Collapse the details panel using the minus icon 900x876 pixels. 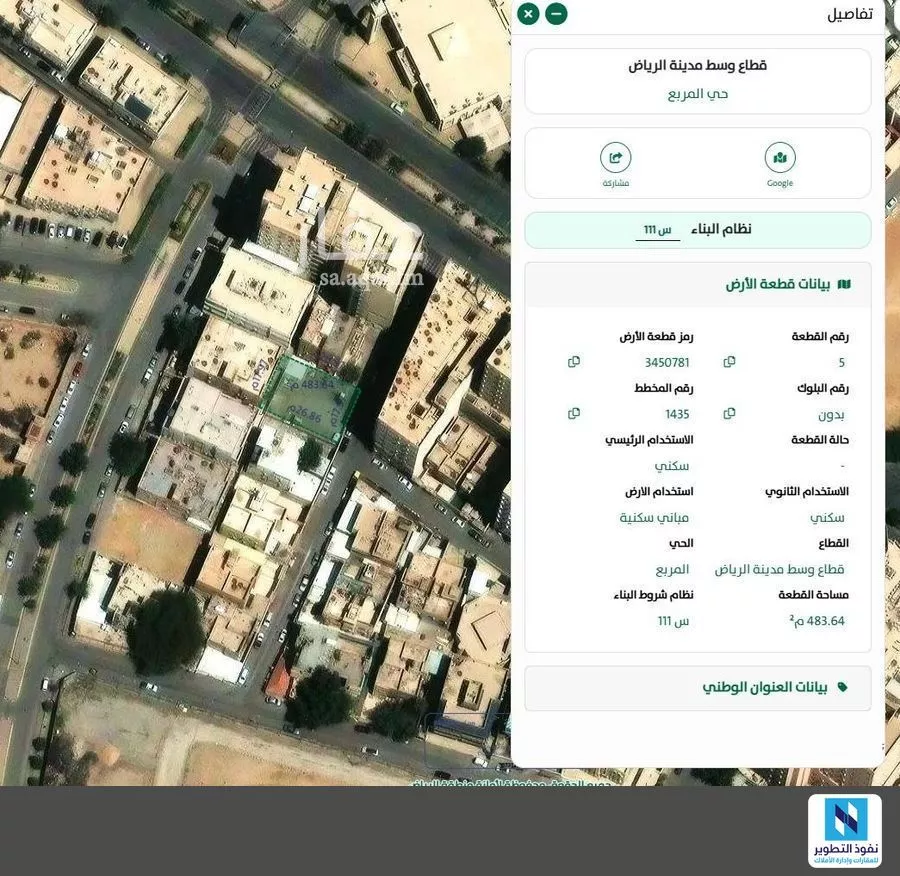pos(556,14)
